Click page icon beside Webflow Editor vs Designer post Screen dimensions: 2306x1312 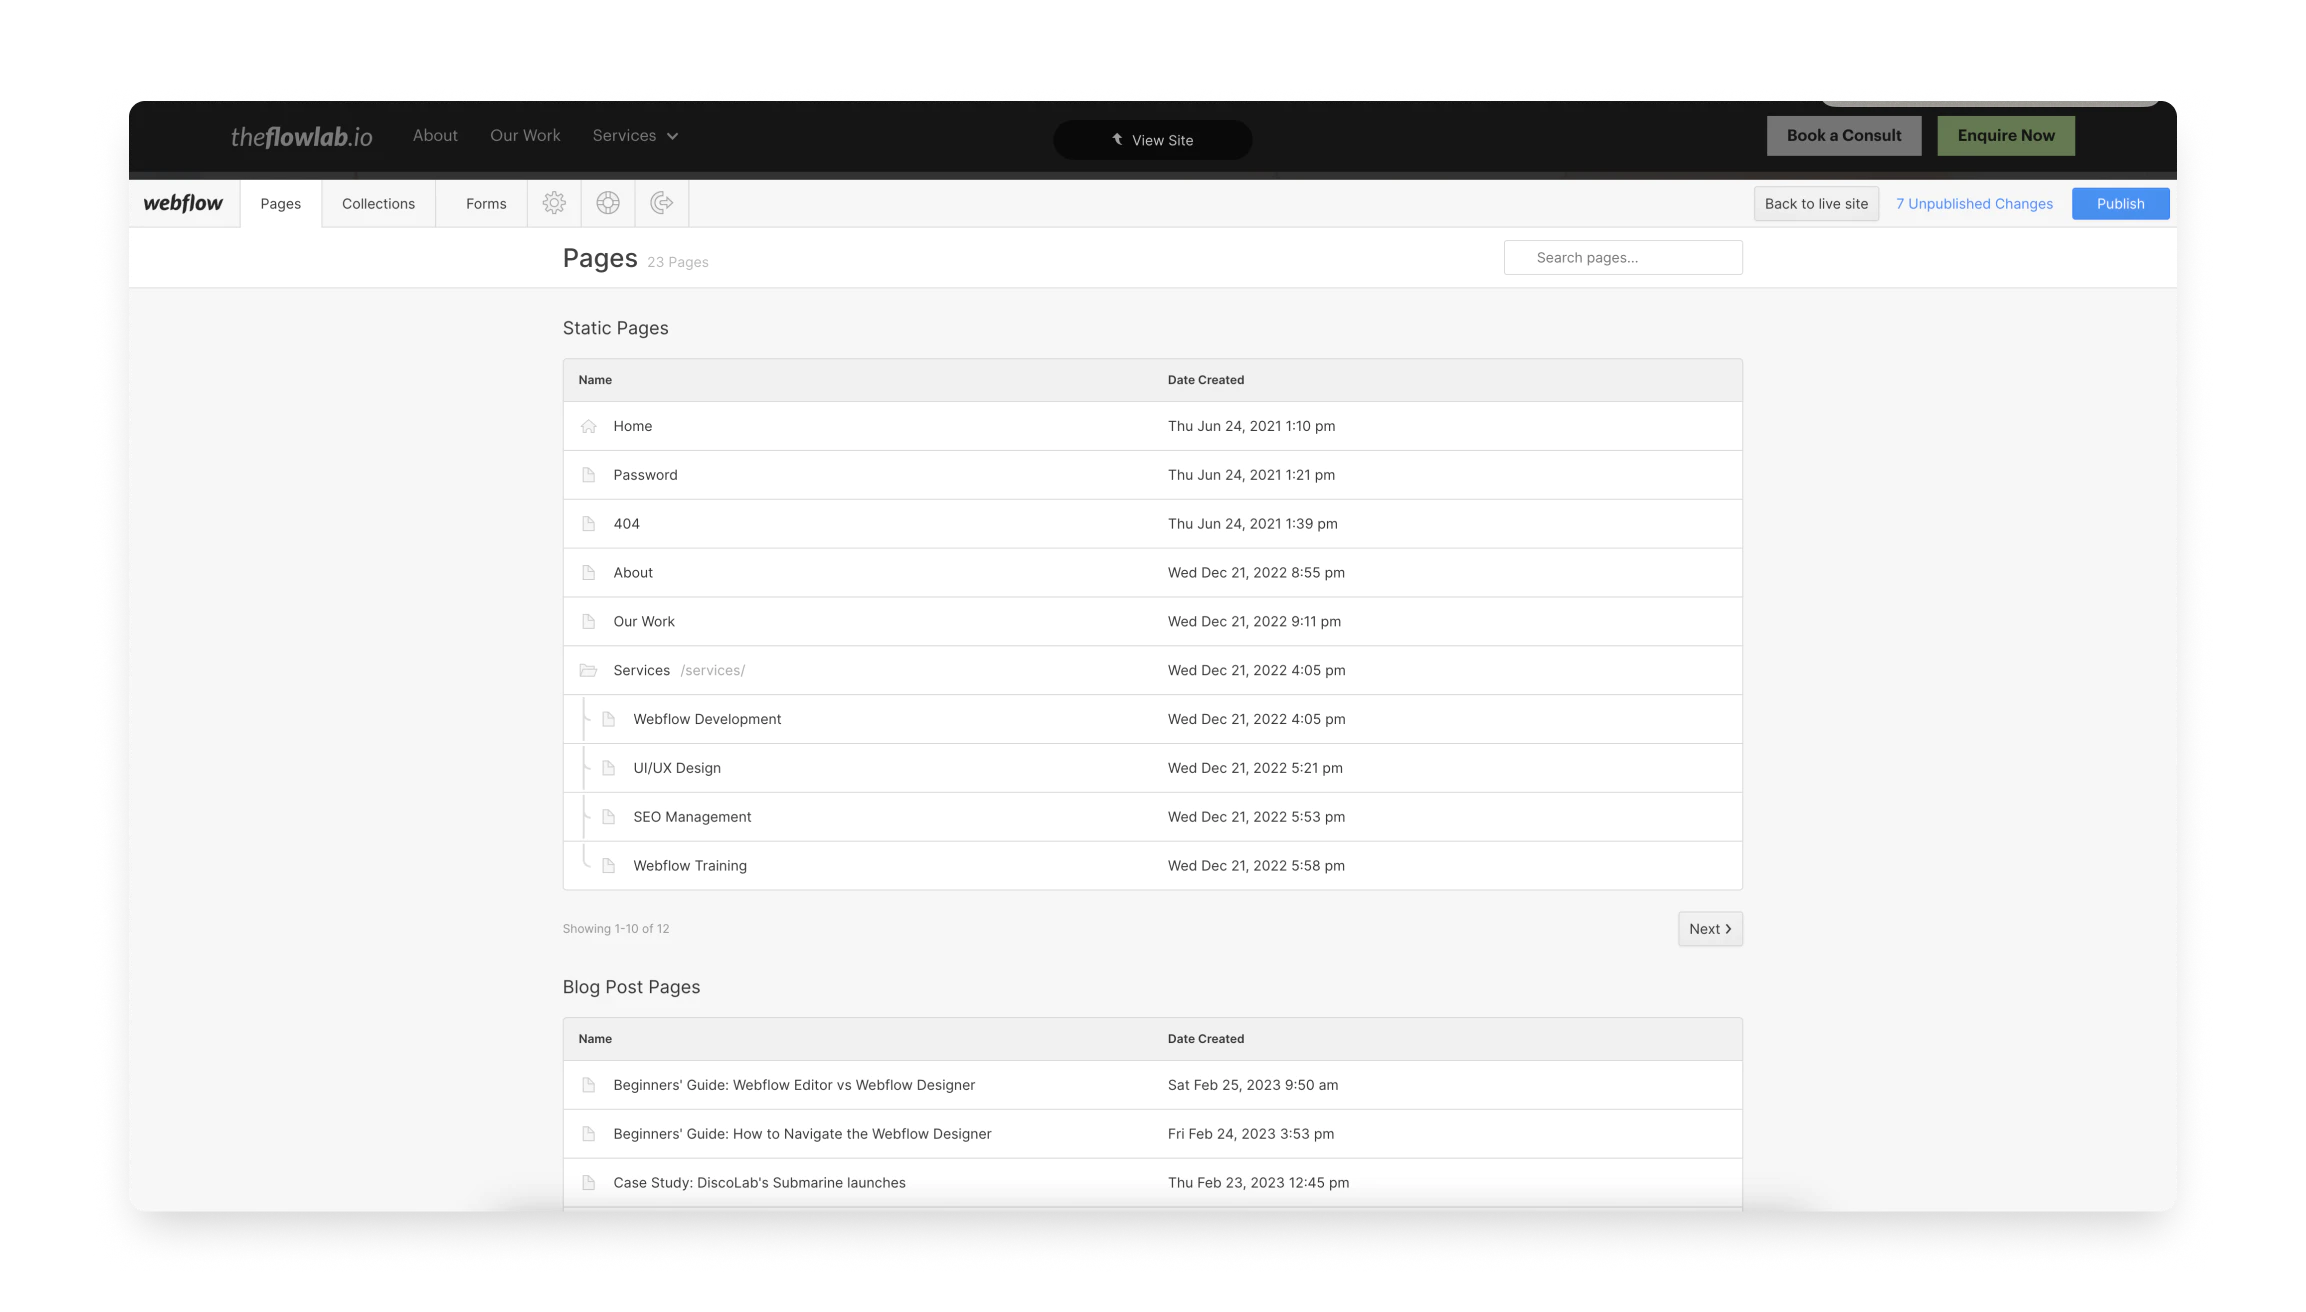(588, 1085)
